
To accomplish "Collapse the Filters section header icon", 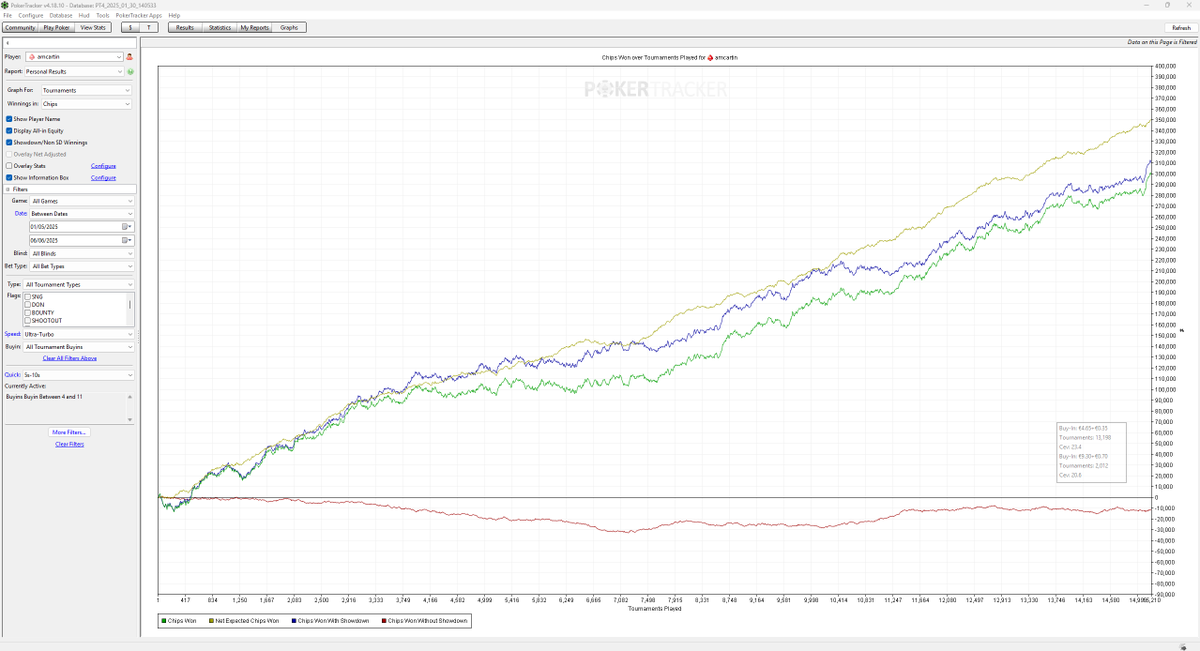I will click(9, 189).
